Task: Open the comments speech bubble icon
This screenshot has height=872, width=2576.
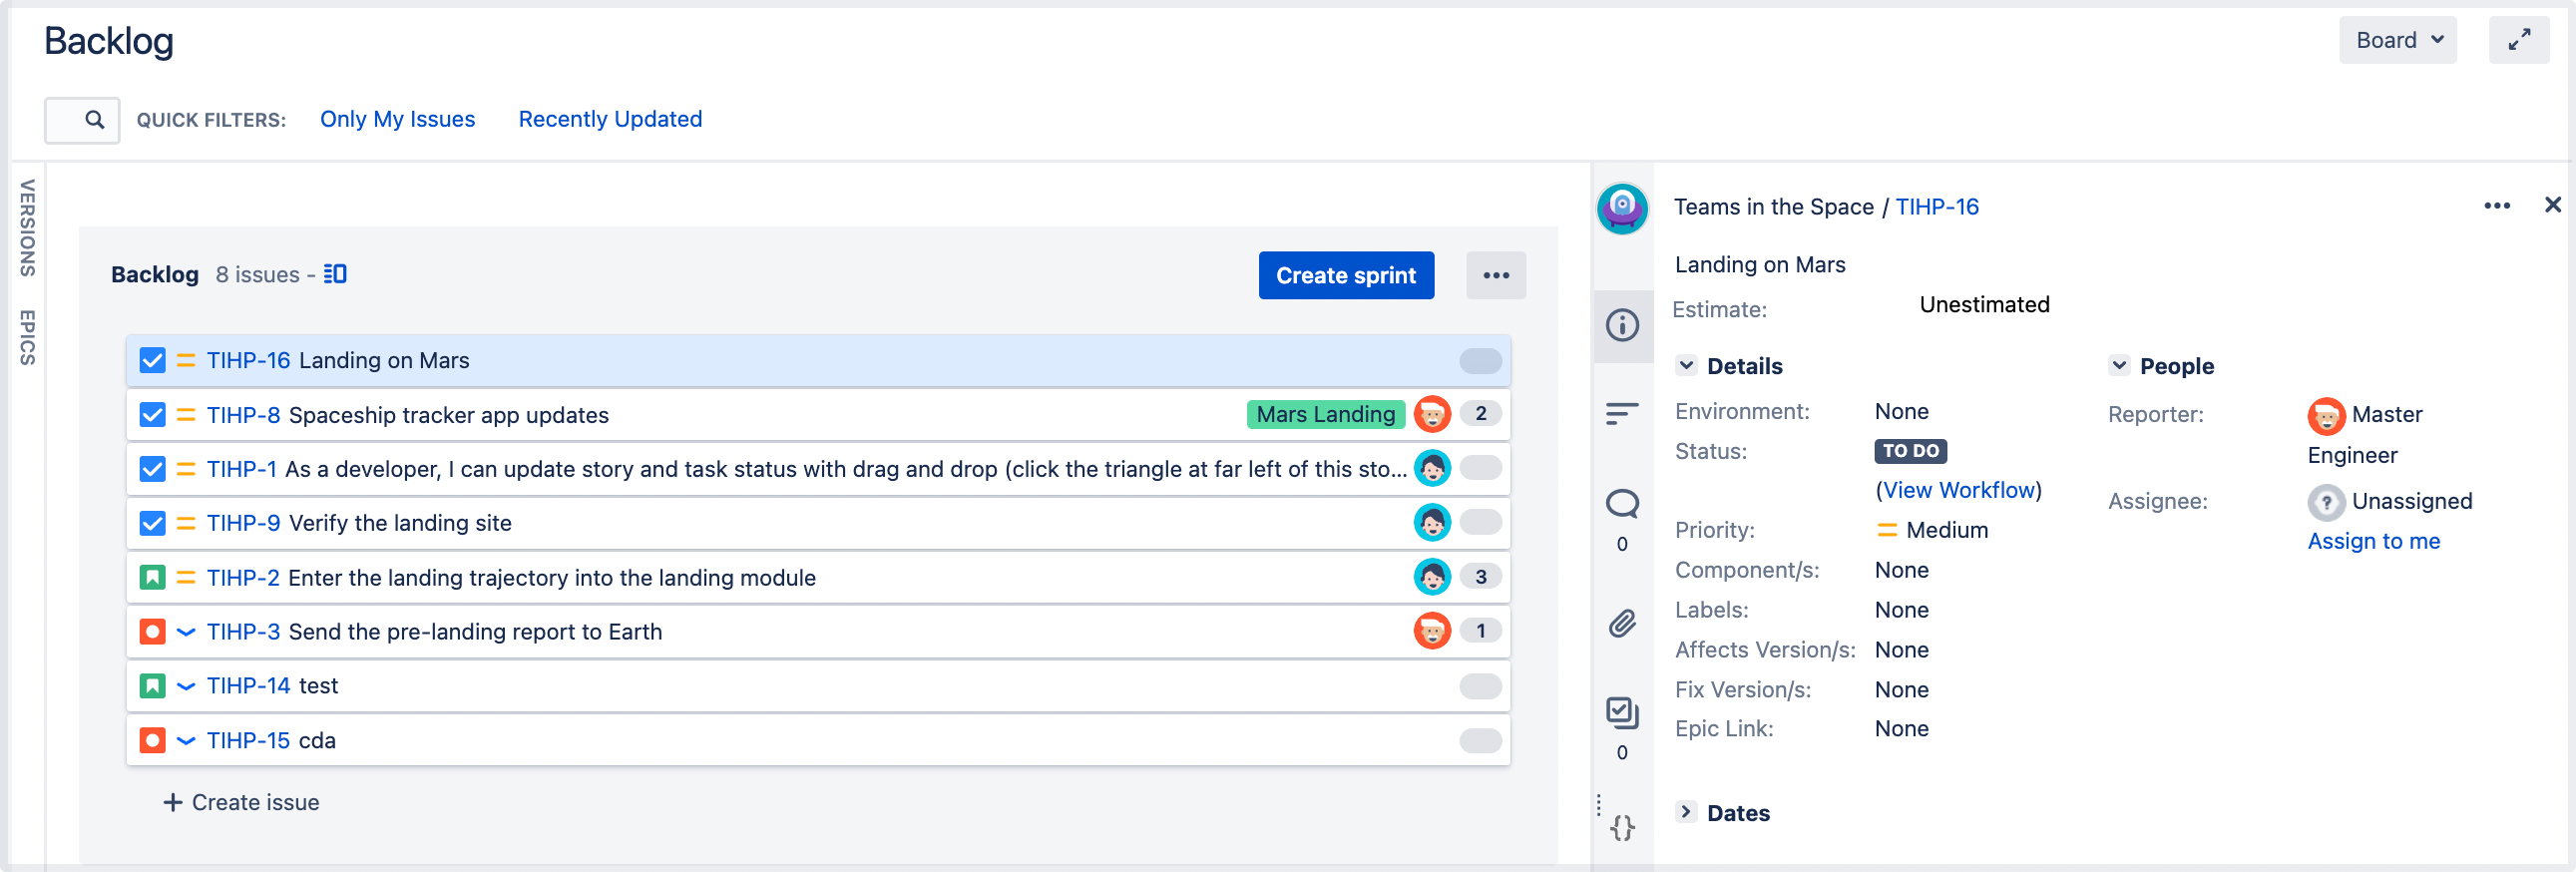Action: point(1621,503)
